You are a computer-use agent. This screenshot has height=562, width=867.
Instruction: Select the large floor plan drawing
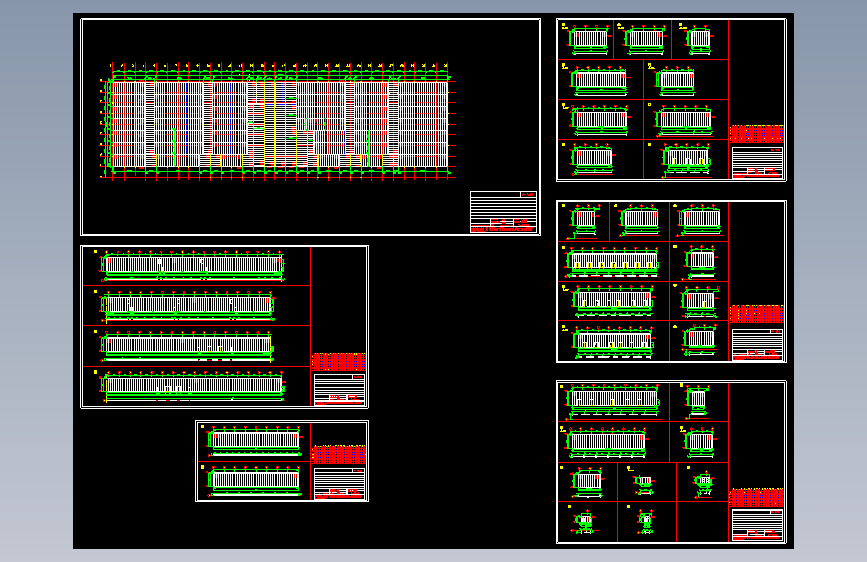(x=278, y=121)
